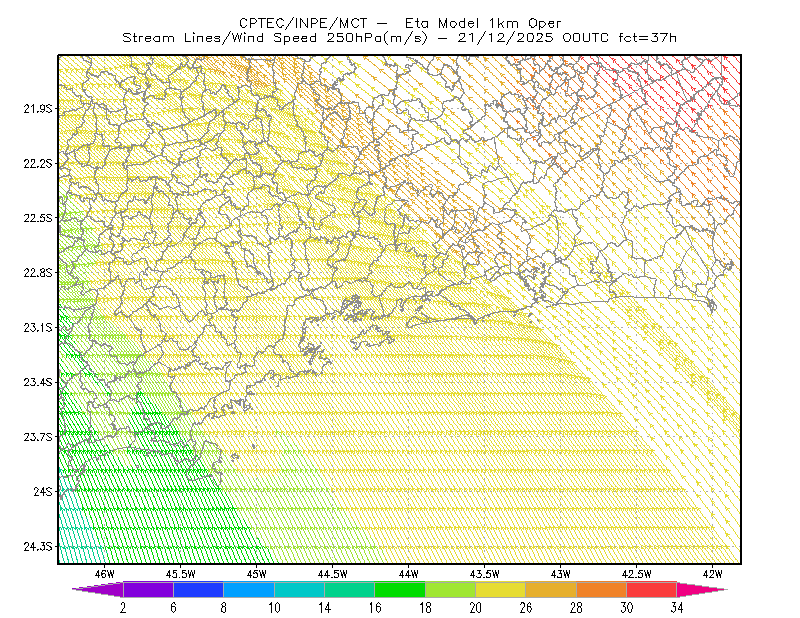
Task: Pick the gold 26–28 legend swatch
Action: [x=551, y=589]
